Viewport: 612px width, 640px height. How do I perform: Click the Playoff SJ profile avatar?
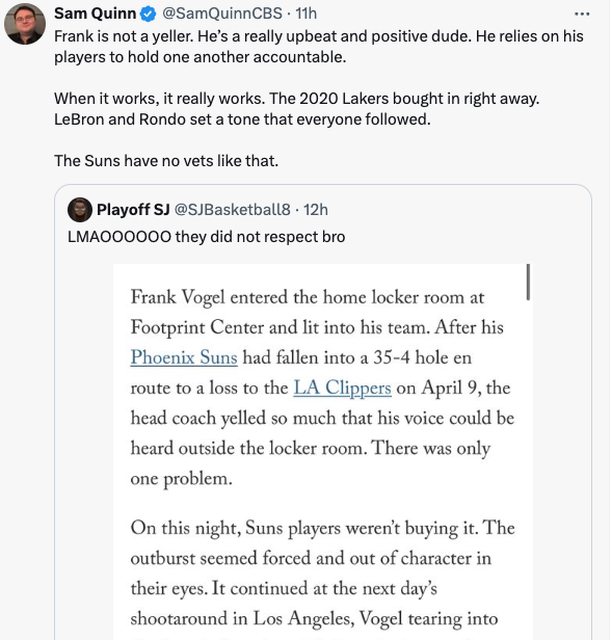pos(80,210)
